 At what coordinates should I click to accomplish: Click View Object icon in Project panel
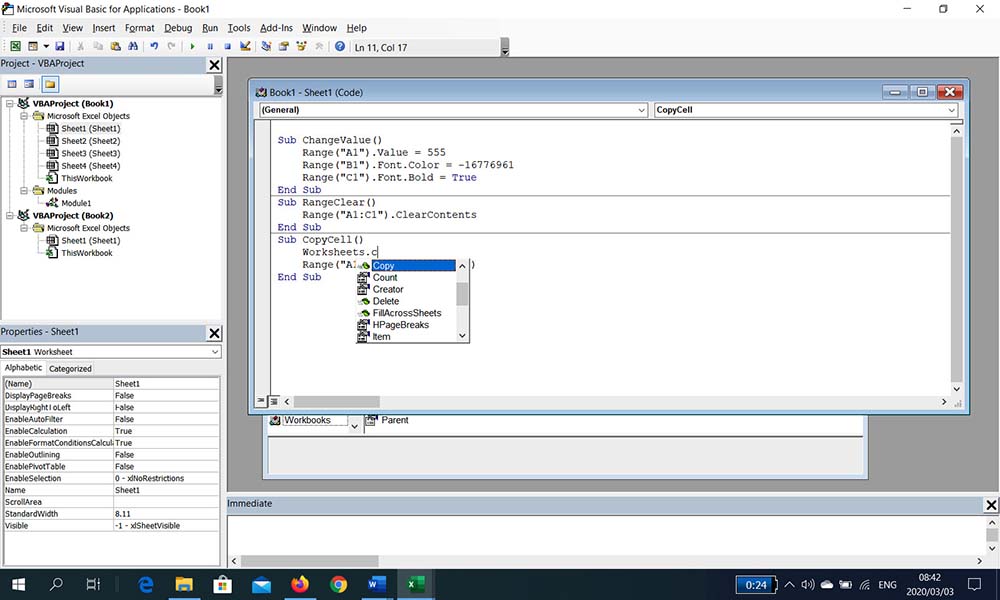pyautogui.click(x=29, y=84)
